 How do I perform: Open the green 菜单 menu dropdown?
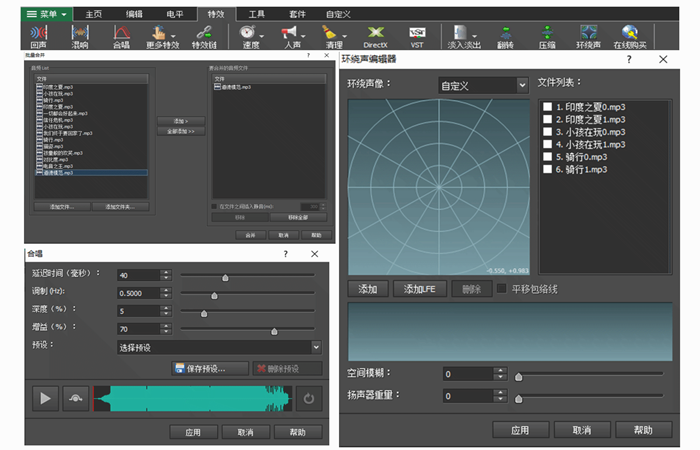(47, 15)
